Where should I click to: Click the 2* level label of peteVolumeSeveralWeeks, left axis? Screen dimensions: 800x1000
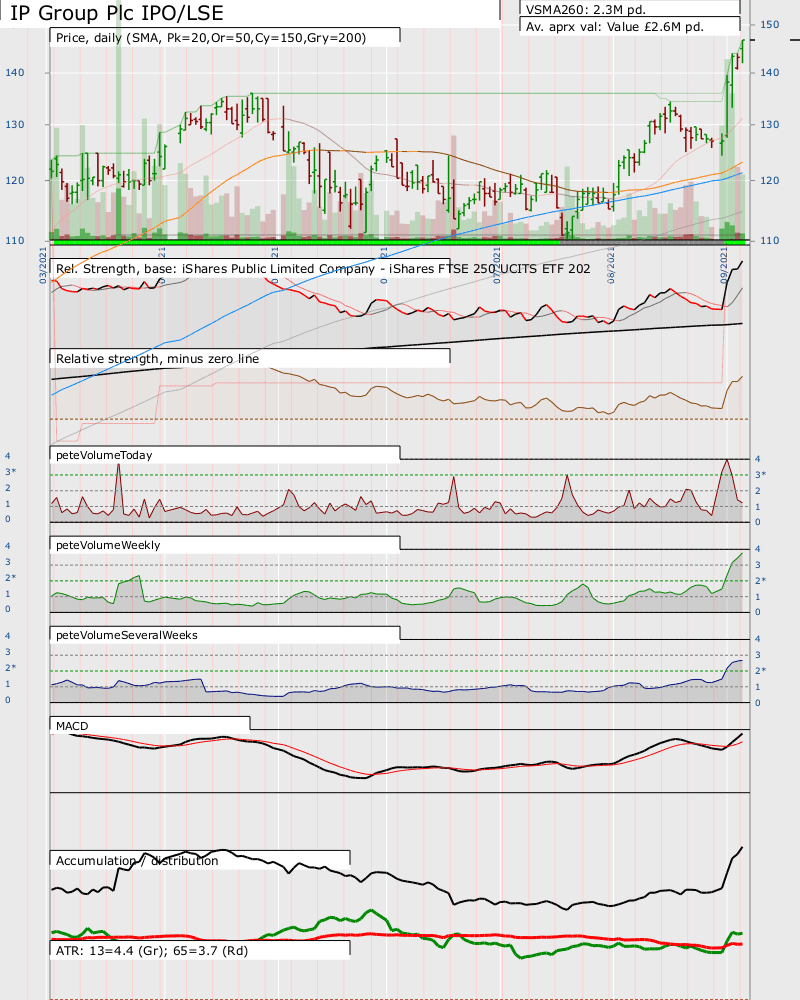tap(10, 667)
